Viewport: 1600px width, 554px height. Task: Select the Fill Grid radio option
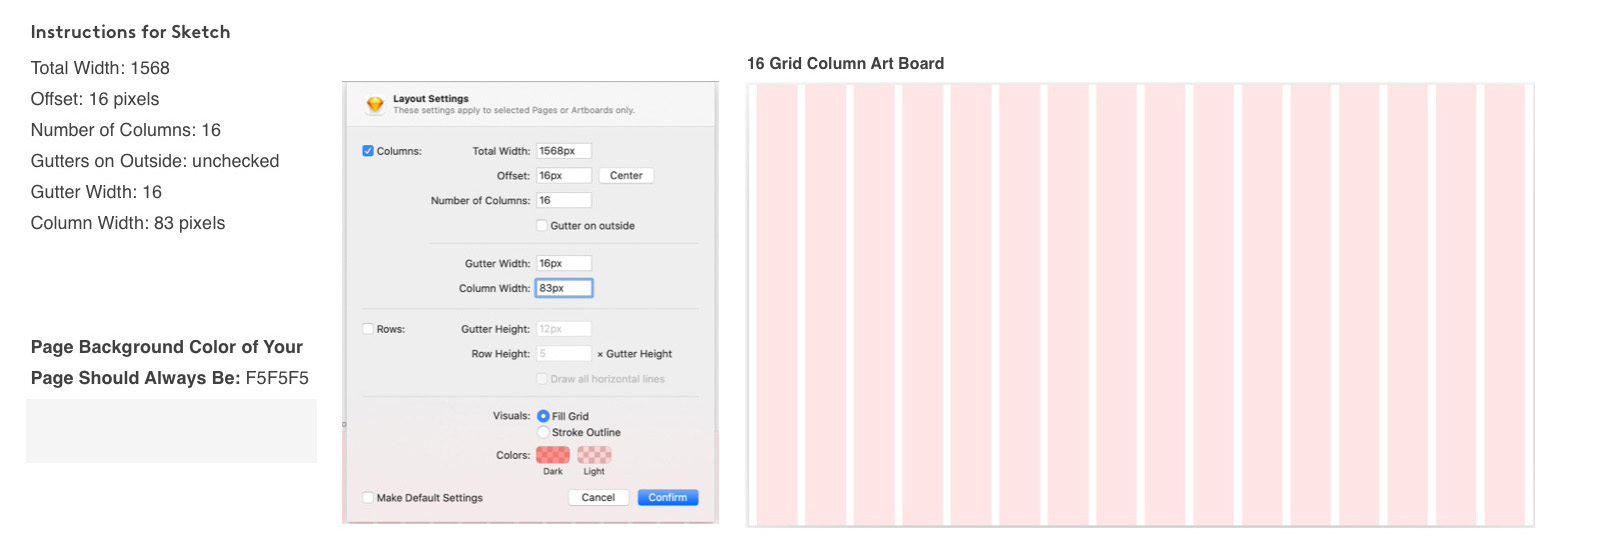543,416
